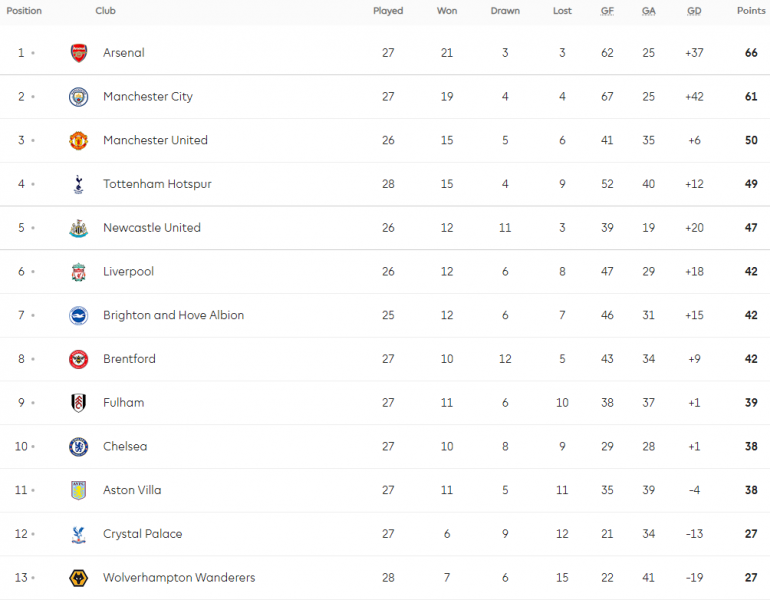Click the Wolverhampton Wanderers wolf crest

coord(79,577)
